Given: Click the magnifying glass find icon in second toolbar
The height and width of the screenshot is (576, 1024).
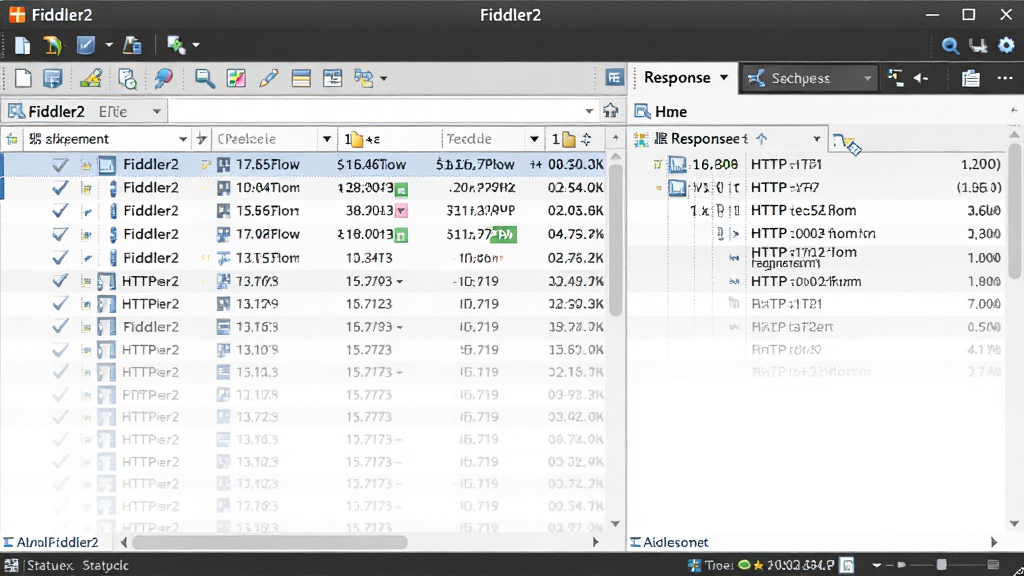Looking at the screenshot, I should pos(205,78).
